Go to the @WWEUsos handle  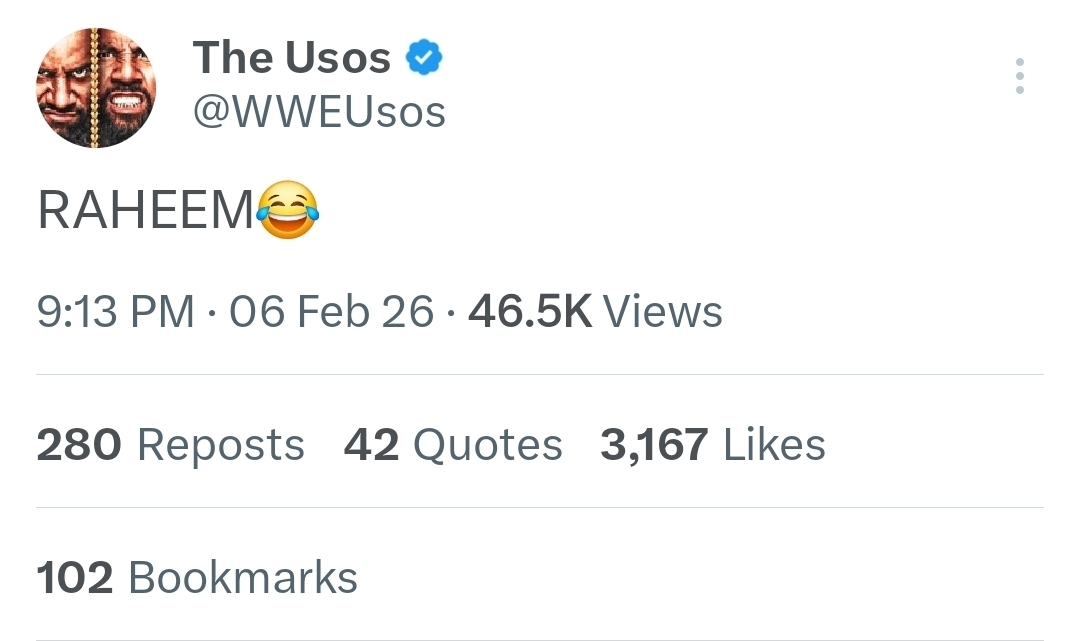(x=319, y=111)
